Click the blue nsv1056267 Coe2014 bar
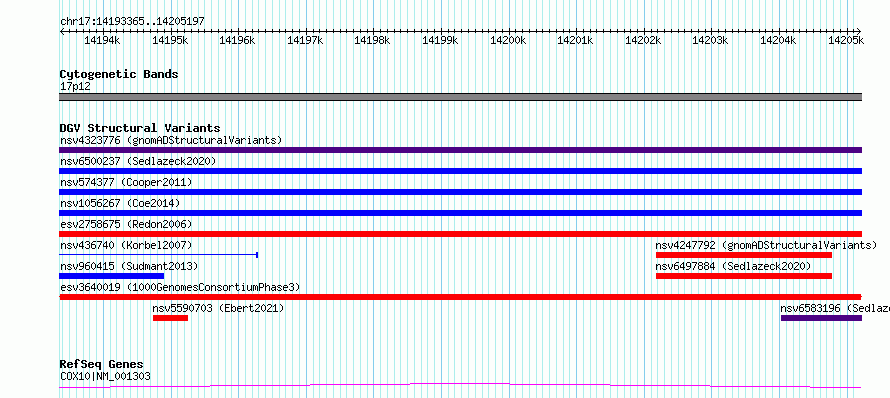The height and width of the screenshot is (398, 890). (x=460, y=213)
